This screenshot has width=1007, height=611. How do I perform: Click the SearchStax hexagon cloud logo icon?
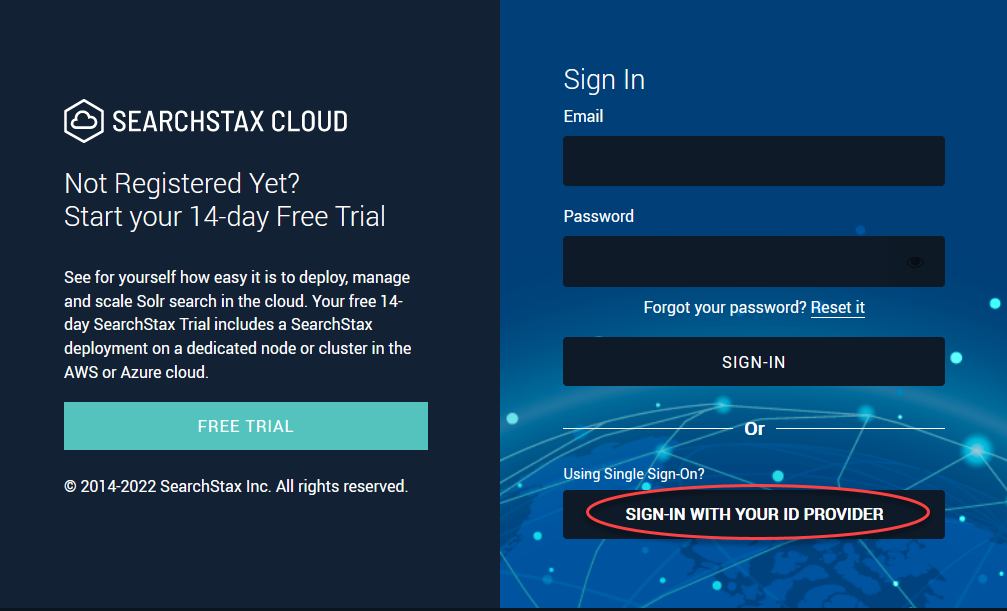pos(83,121)
